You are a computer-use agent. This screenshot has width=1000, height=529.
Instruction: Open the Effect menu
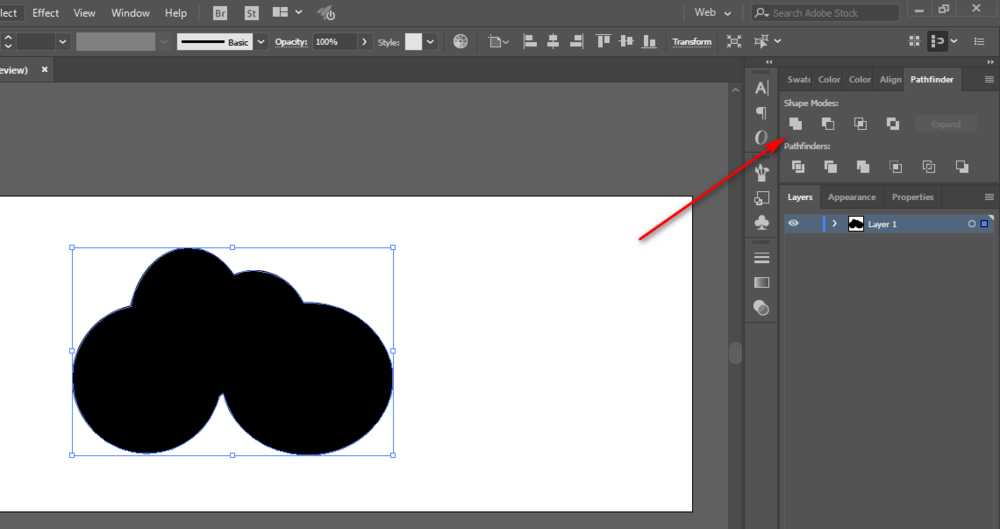46,13
